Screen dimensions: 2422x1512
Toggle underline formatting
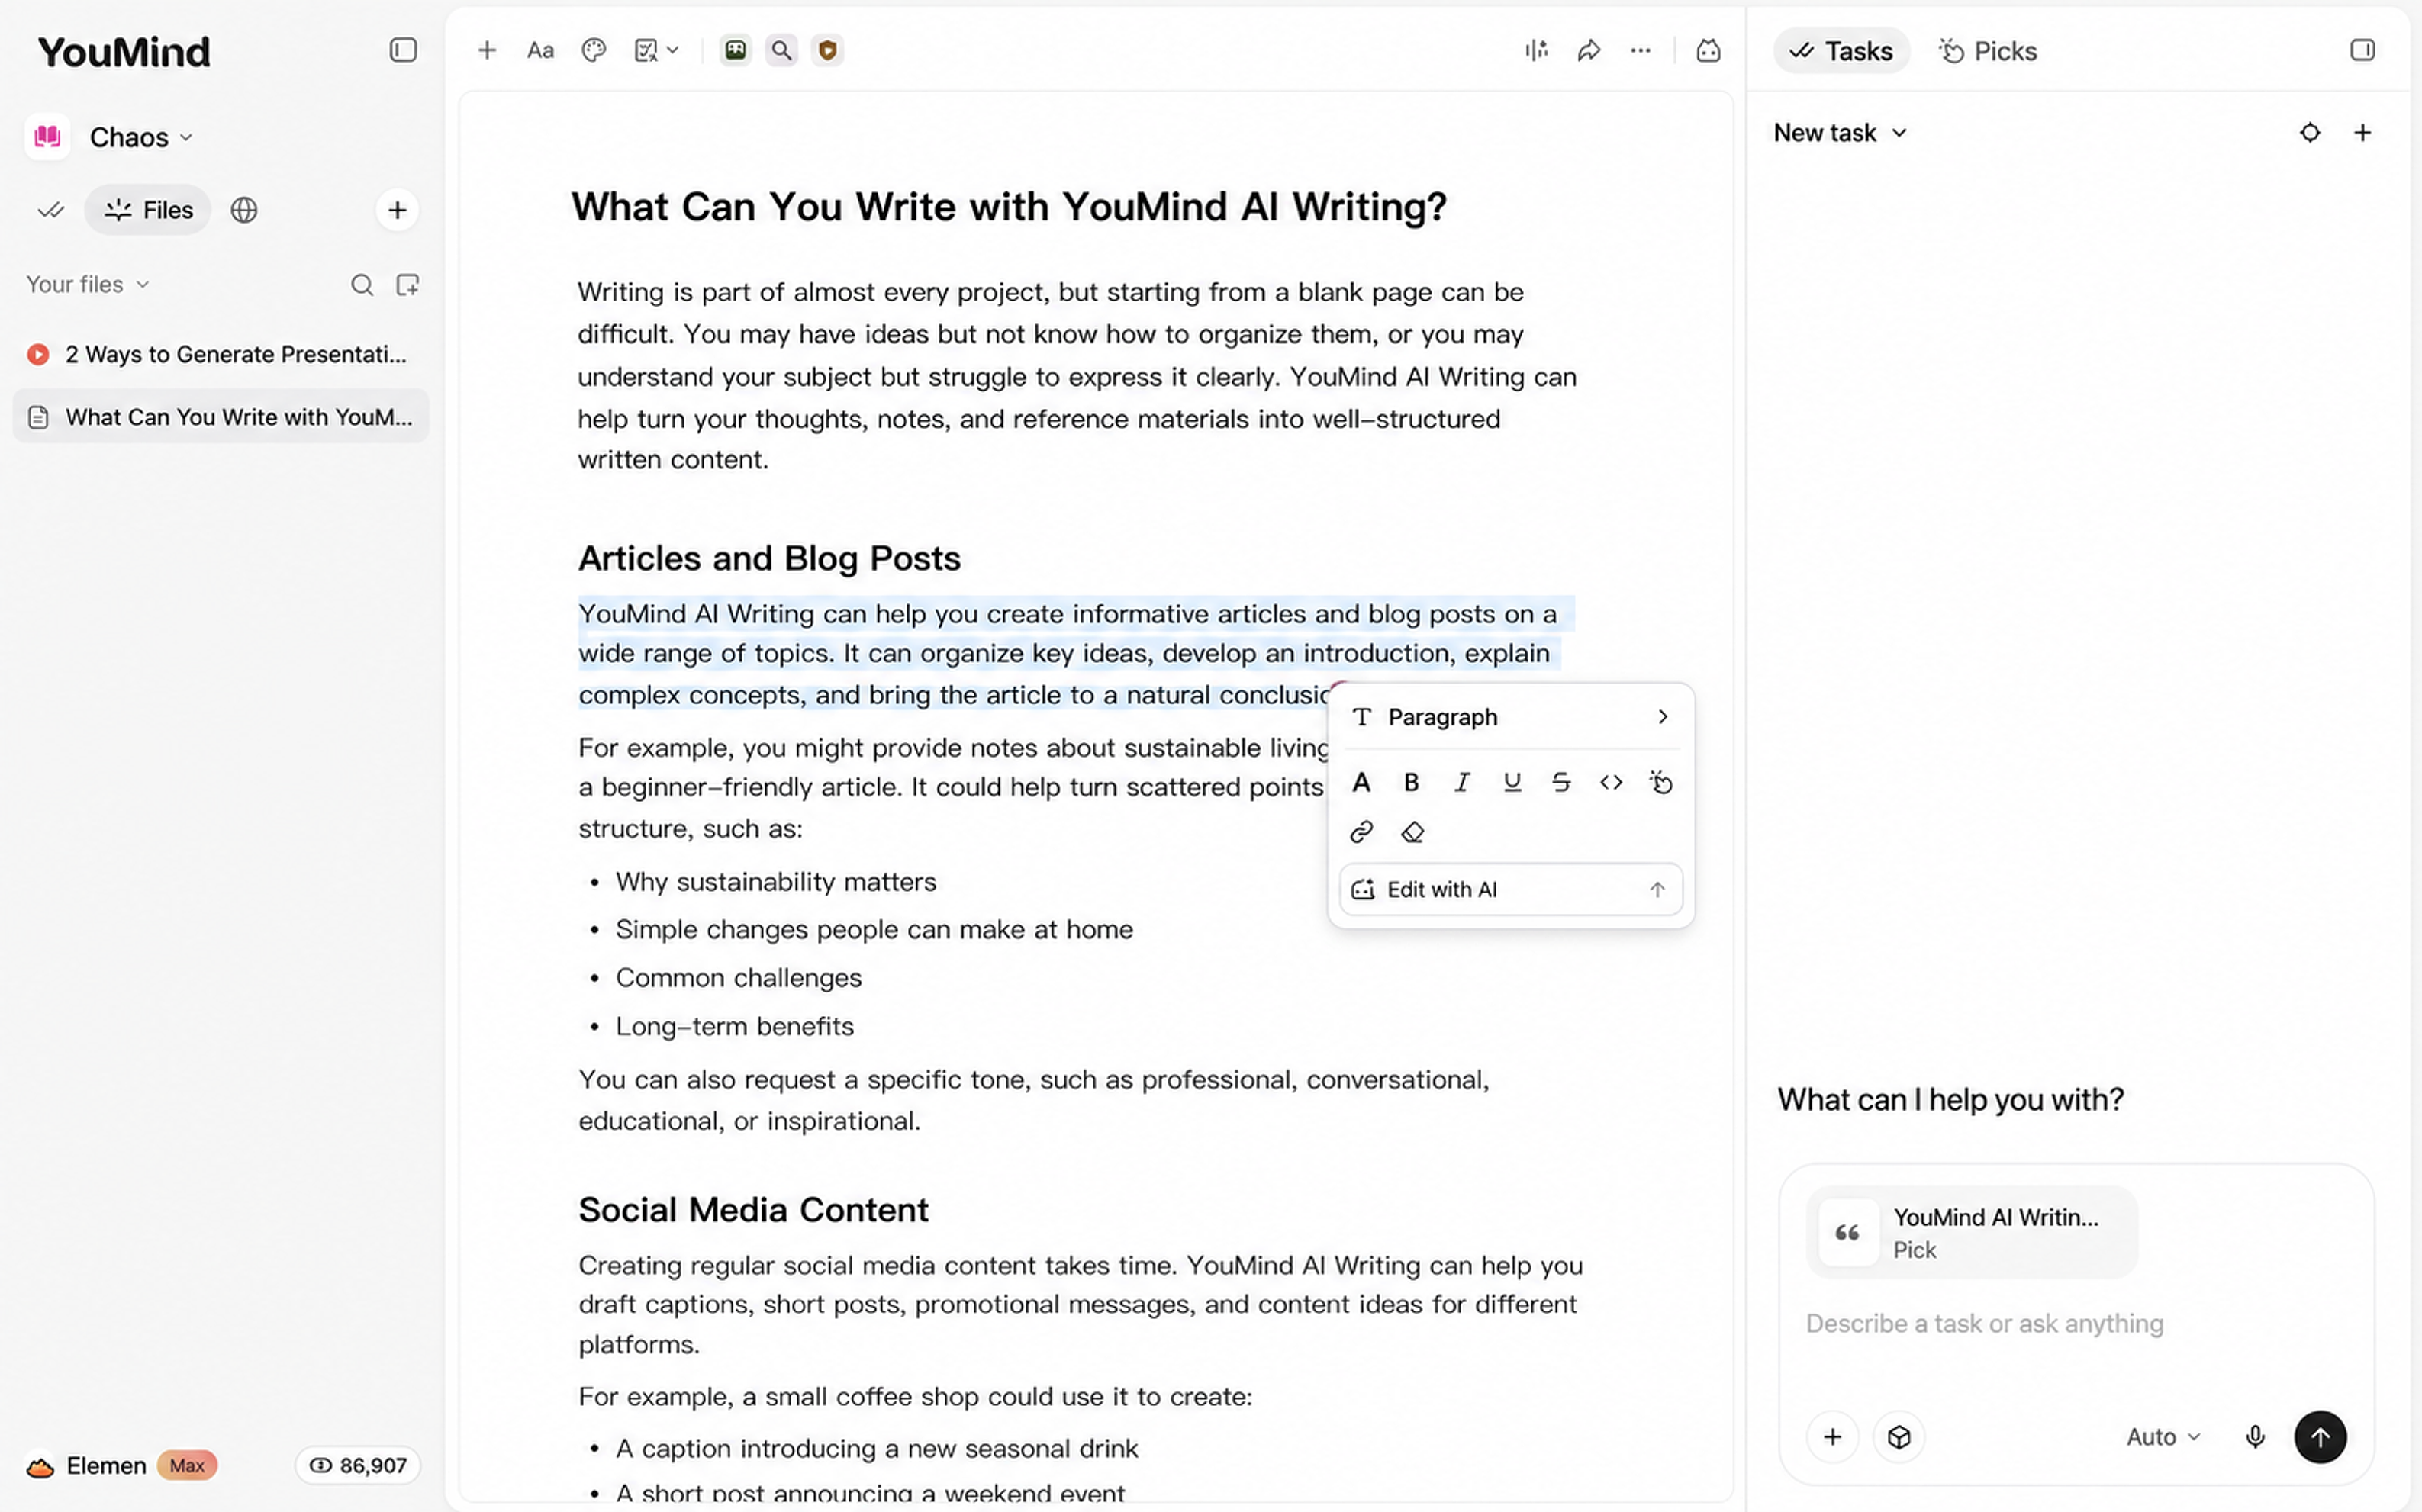coord(1512,782)
